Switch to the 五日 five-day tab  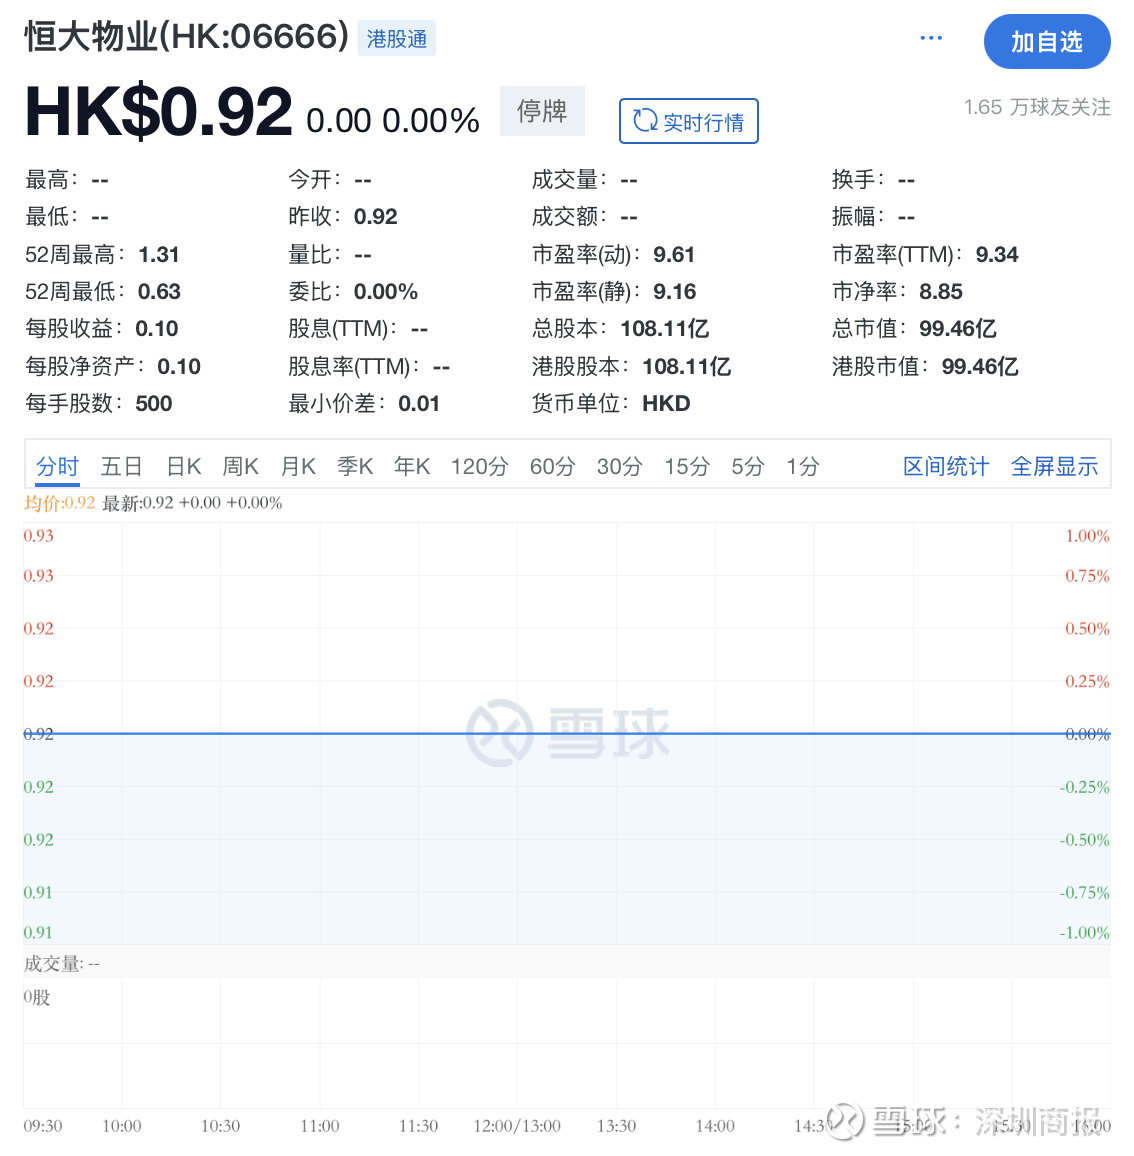(122, 467)
